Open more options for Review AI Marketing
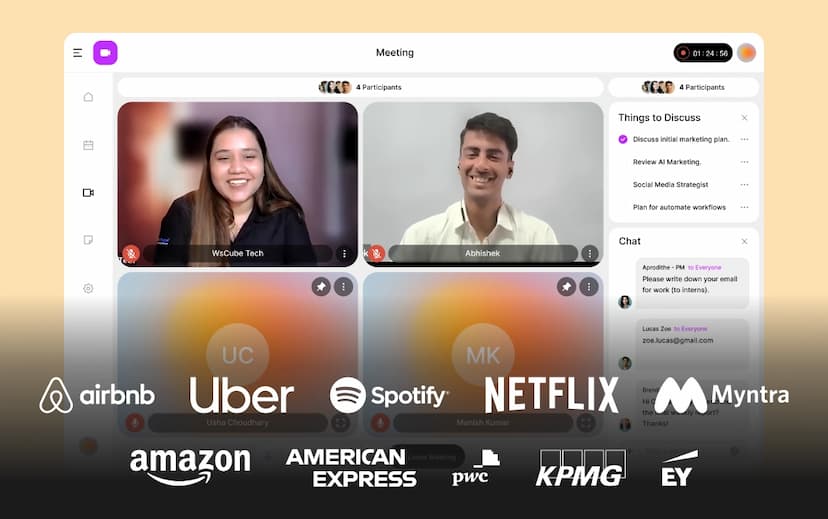Viewport: 828px width, 519px height. 744,162
